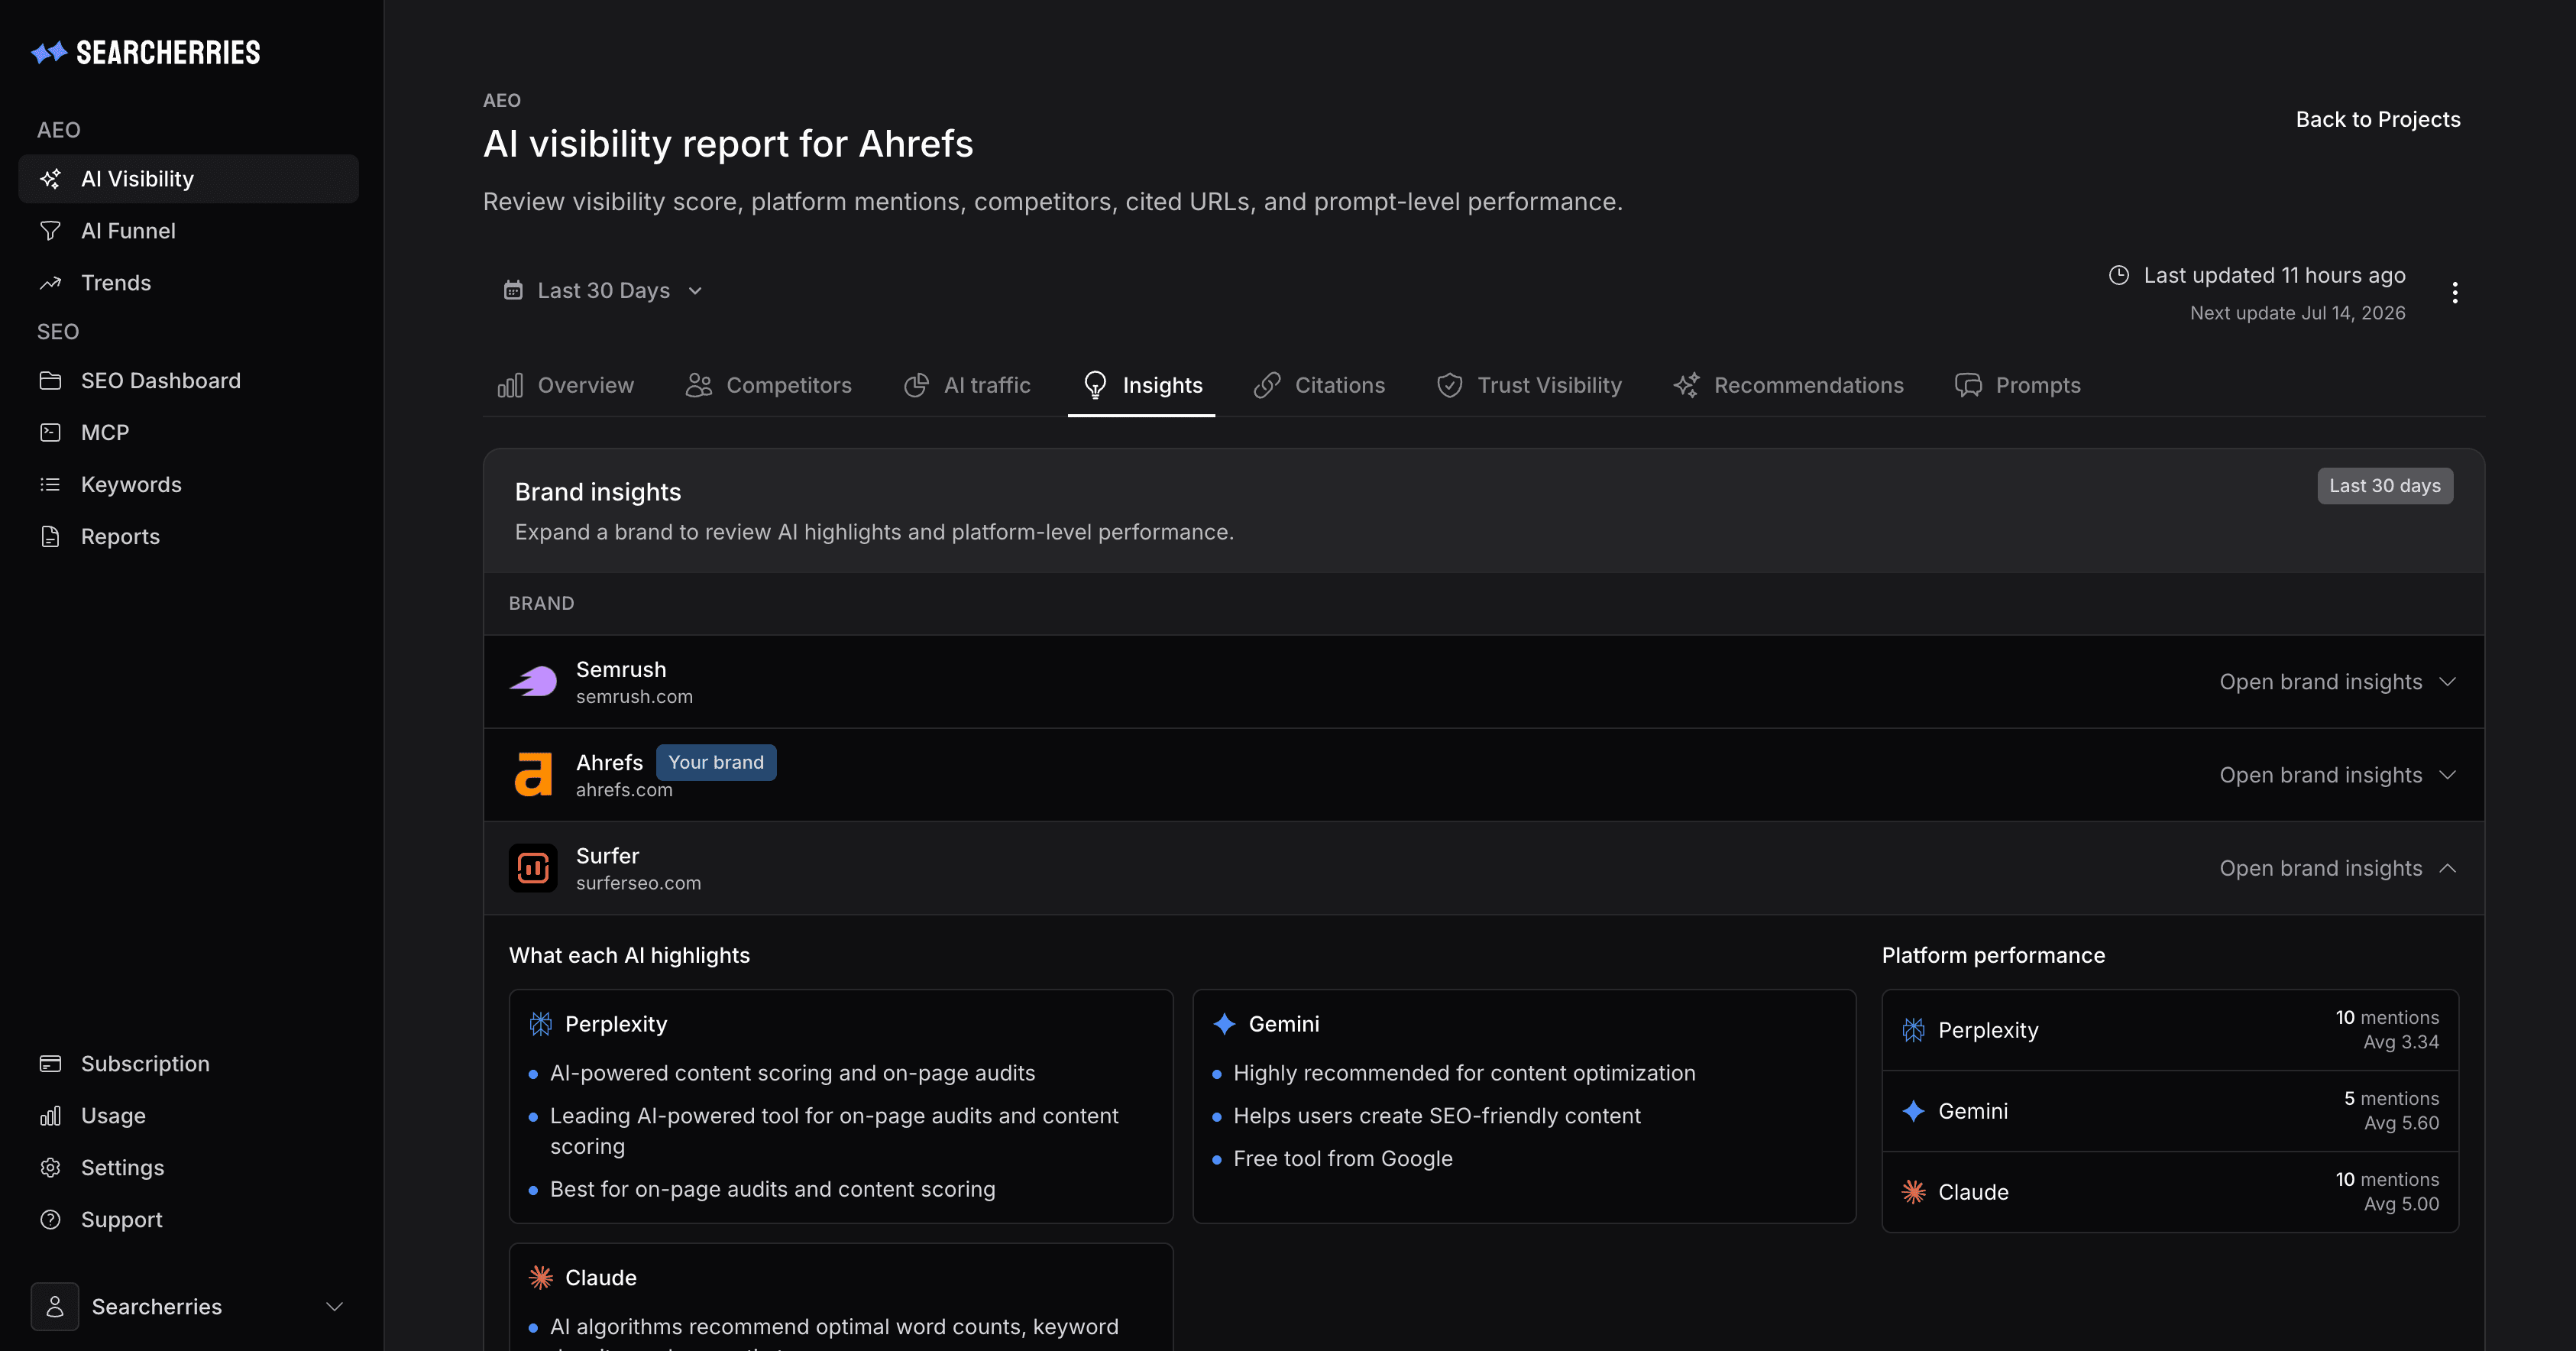Click Perplexity icon in Platform performance
2576x1351 pixels.
[x=1913, y=1031]
